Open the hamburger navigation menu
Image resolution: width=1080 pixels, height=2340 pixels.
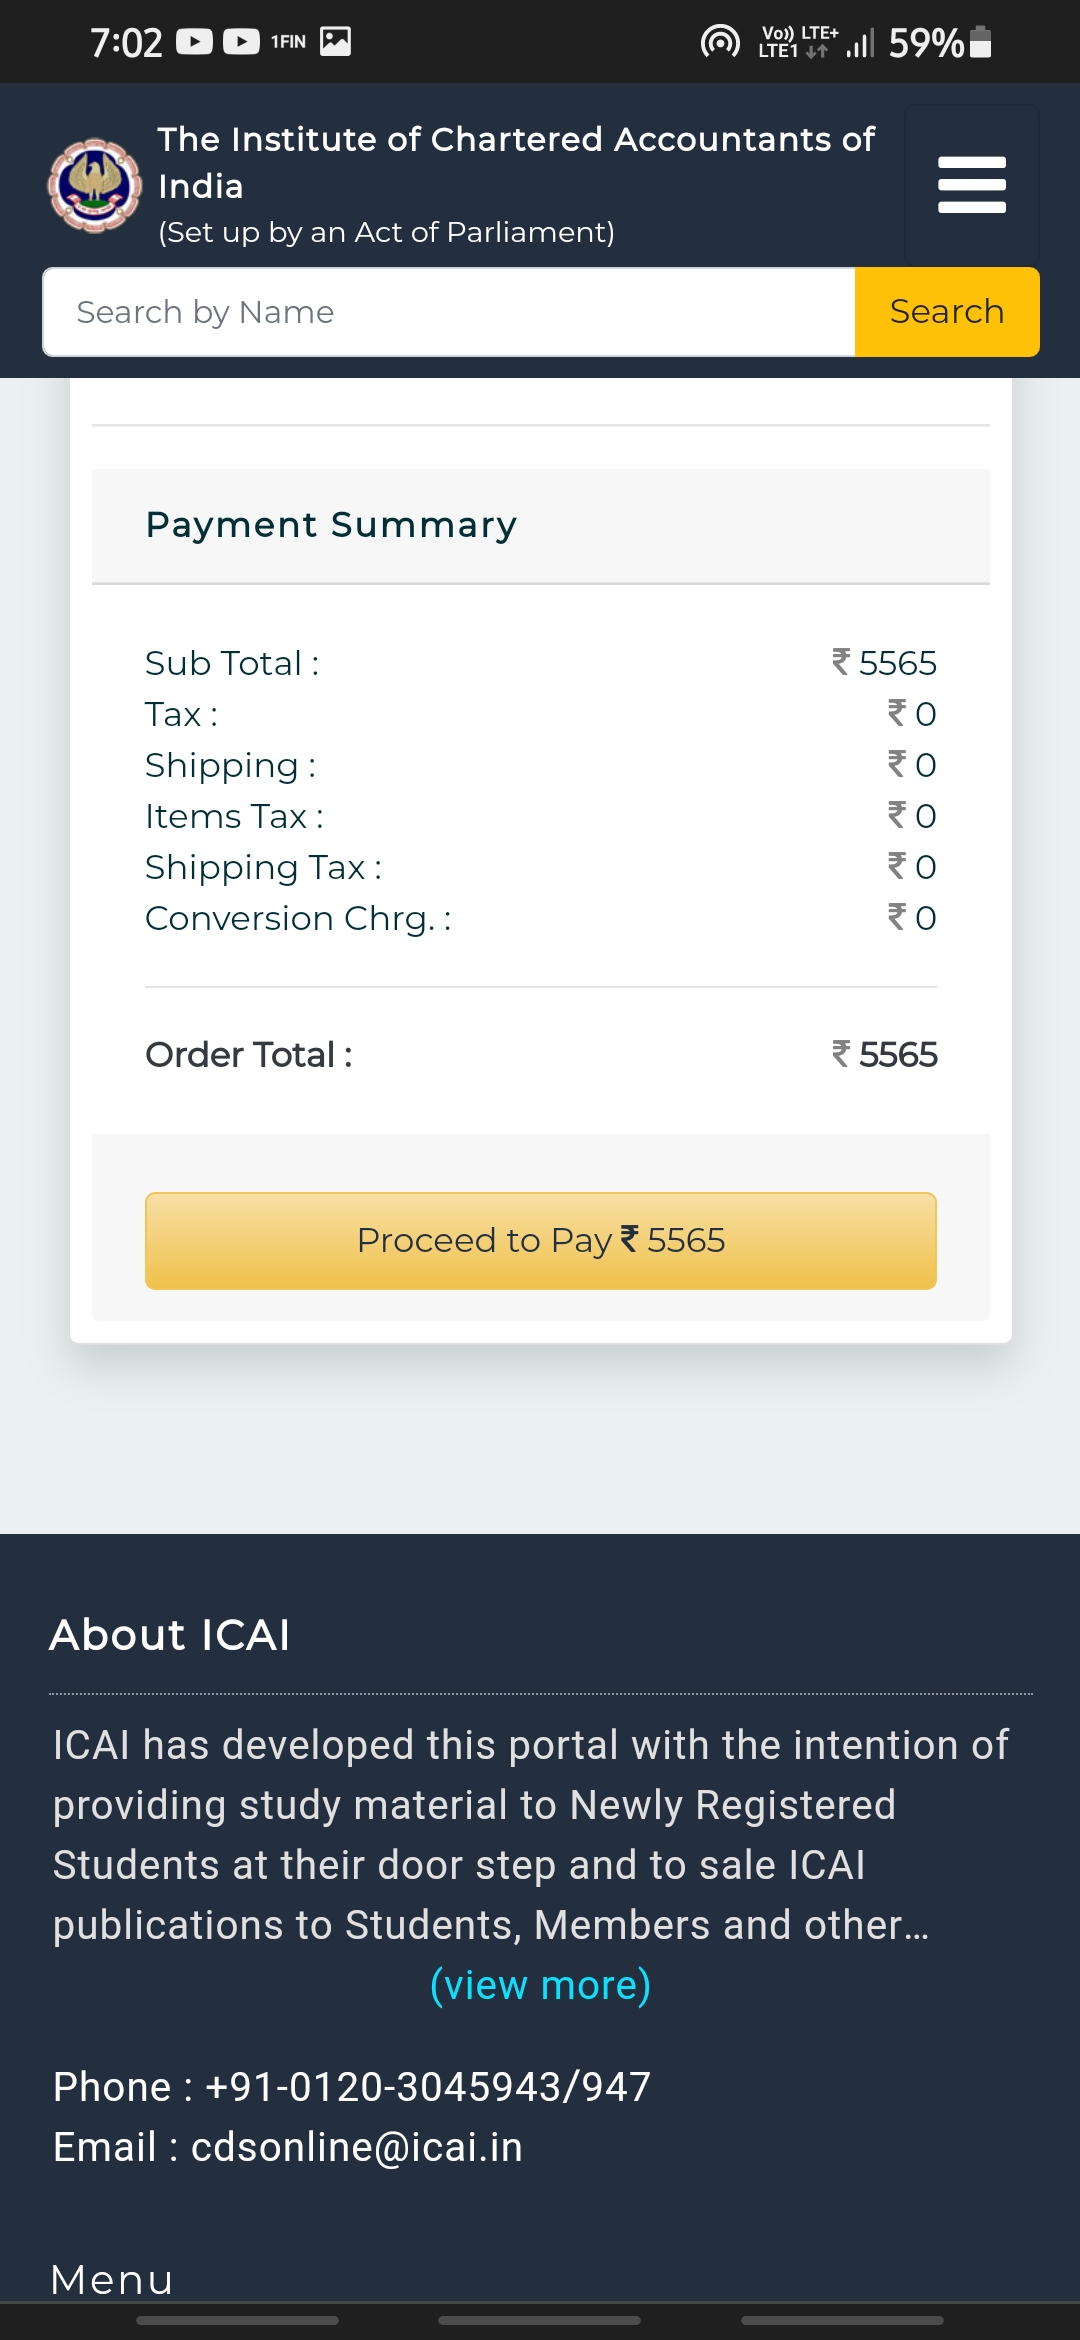(971, 185)
